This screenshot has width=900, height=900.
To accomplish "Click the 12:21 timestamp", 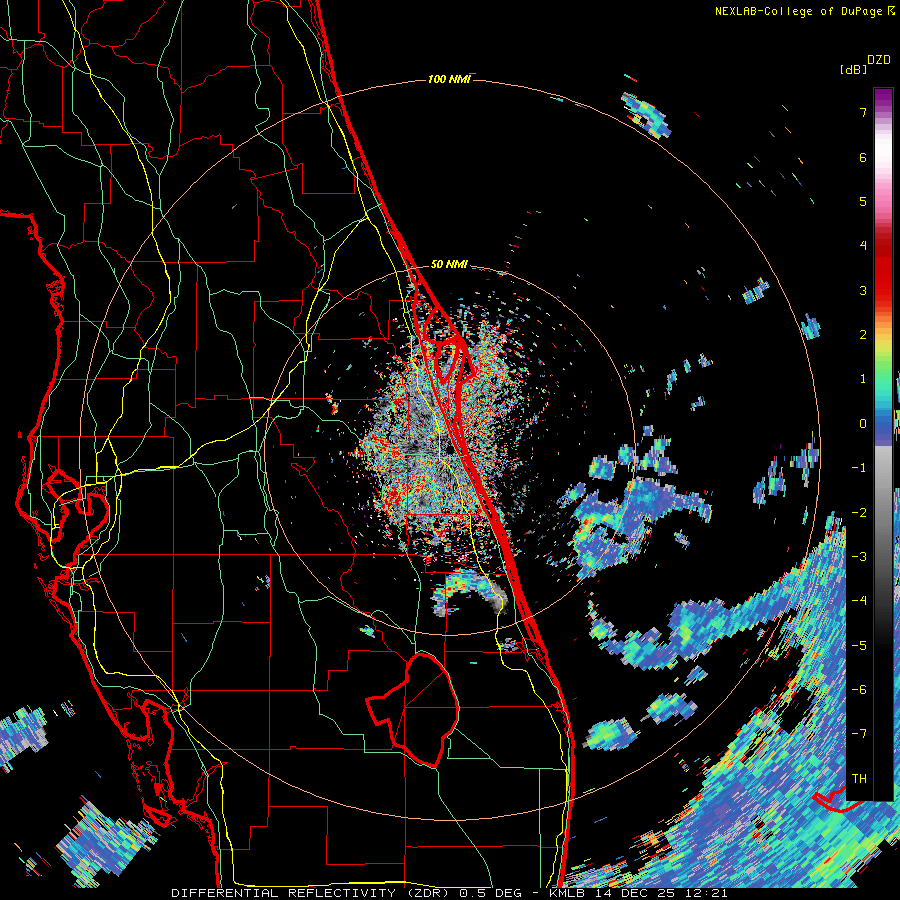I will coord(707,893).
